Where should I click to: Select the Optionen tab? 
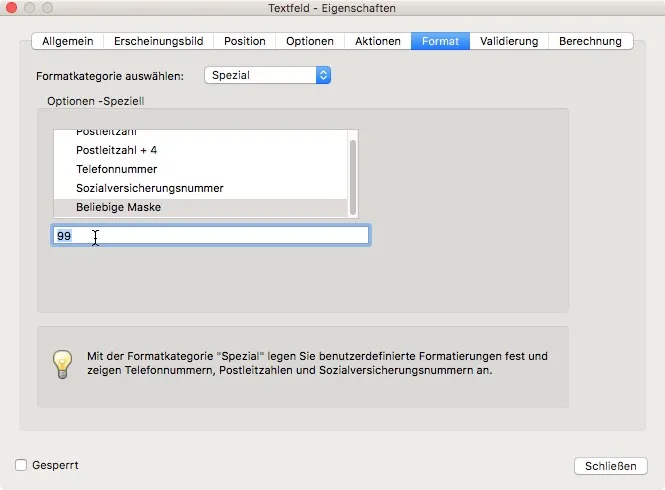(310, 41)
